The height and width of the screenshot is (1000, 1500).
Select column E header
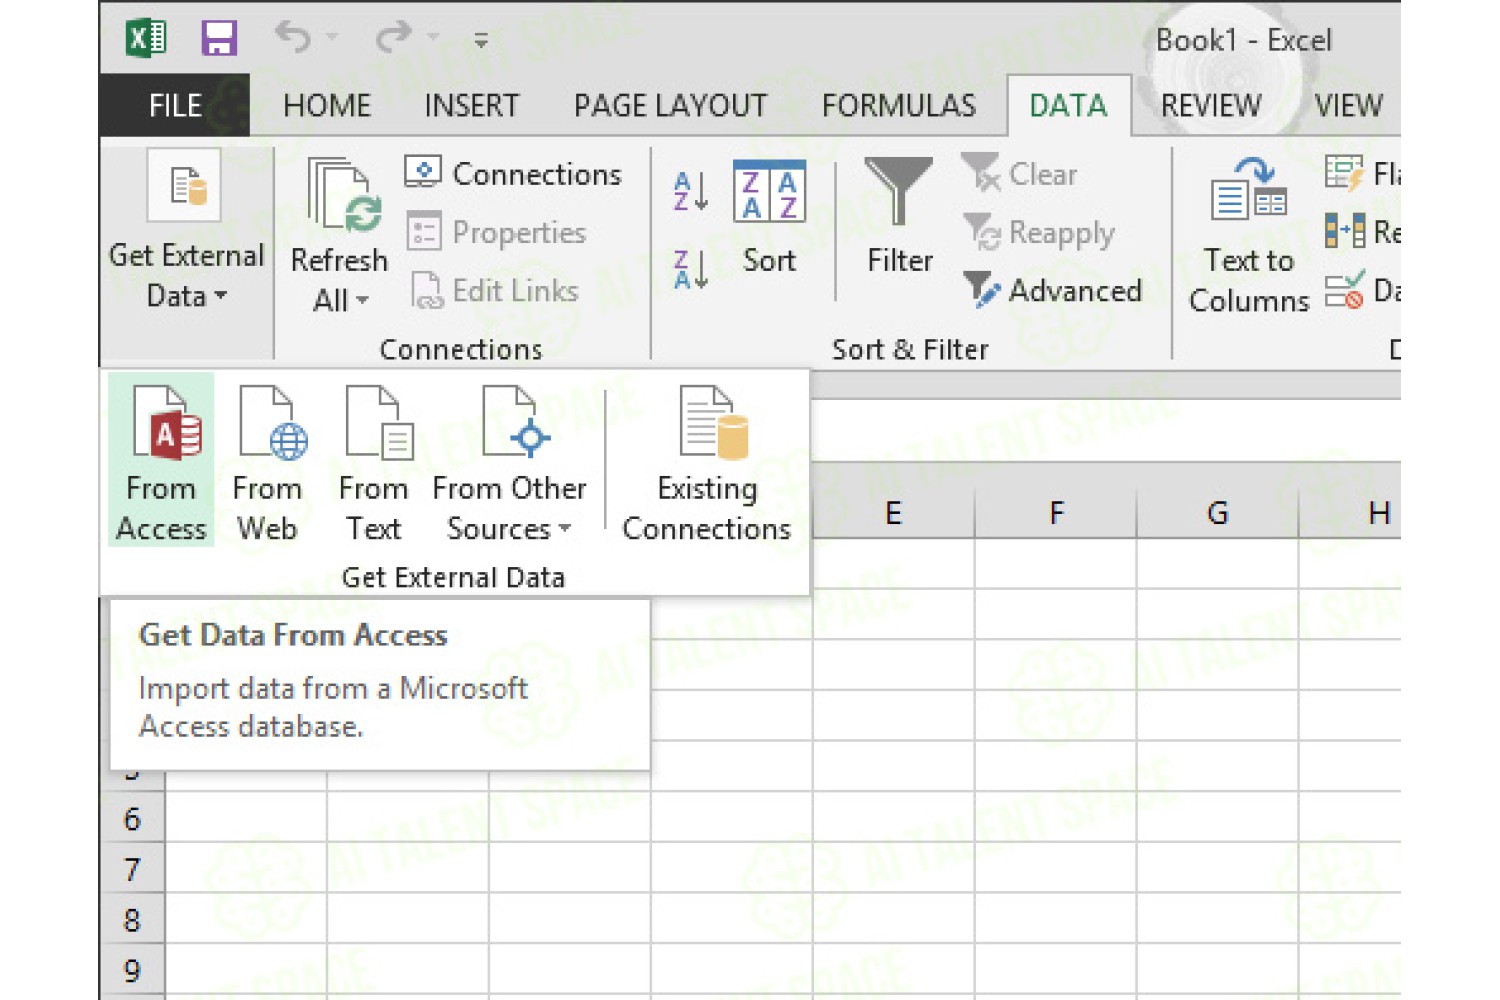(x=893, y=513)
